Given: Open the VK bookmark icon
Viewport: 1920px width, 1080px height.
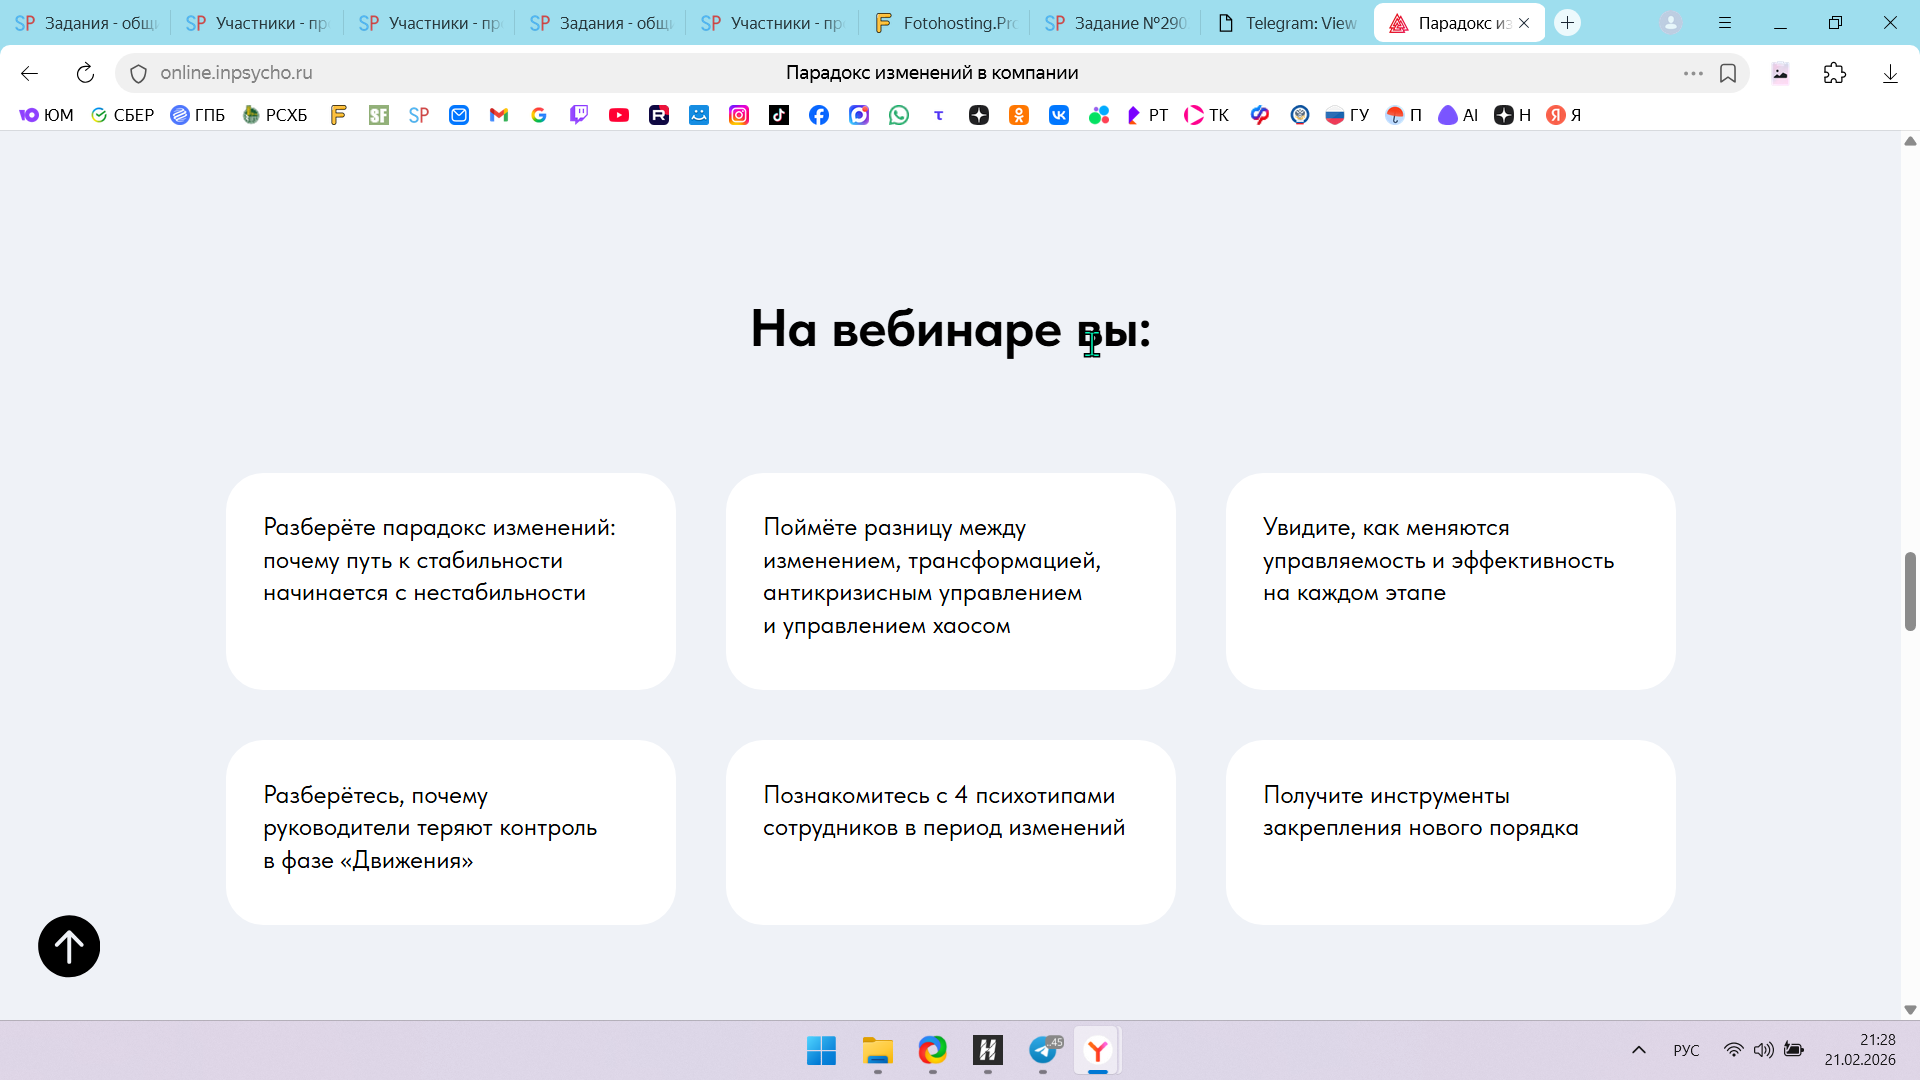Looking at the screenshot, I should point(1059,115).
